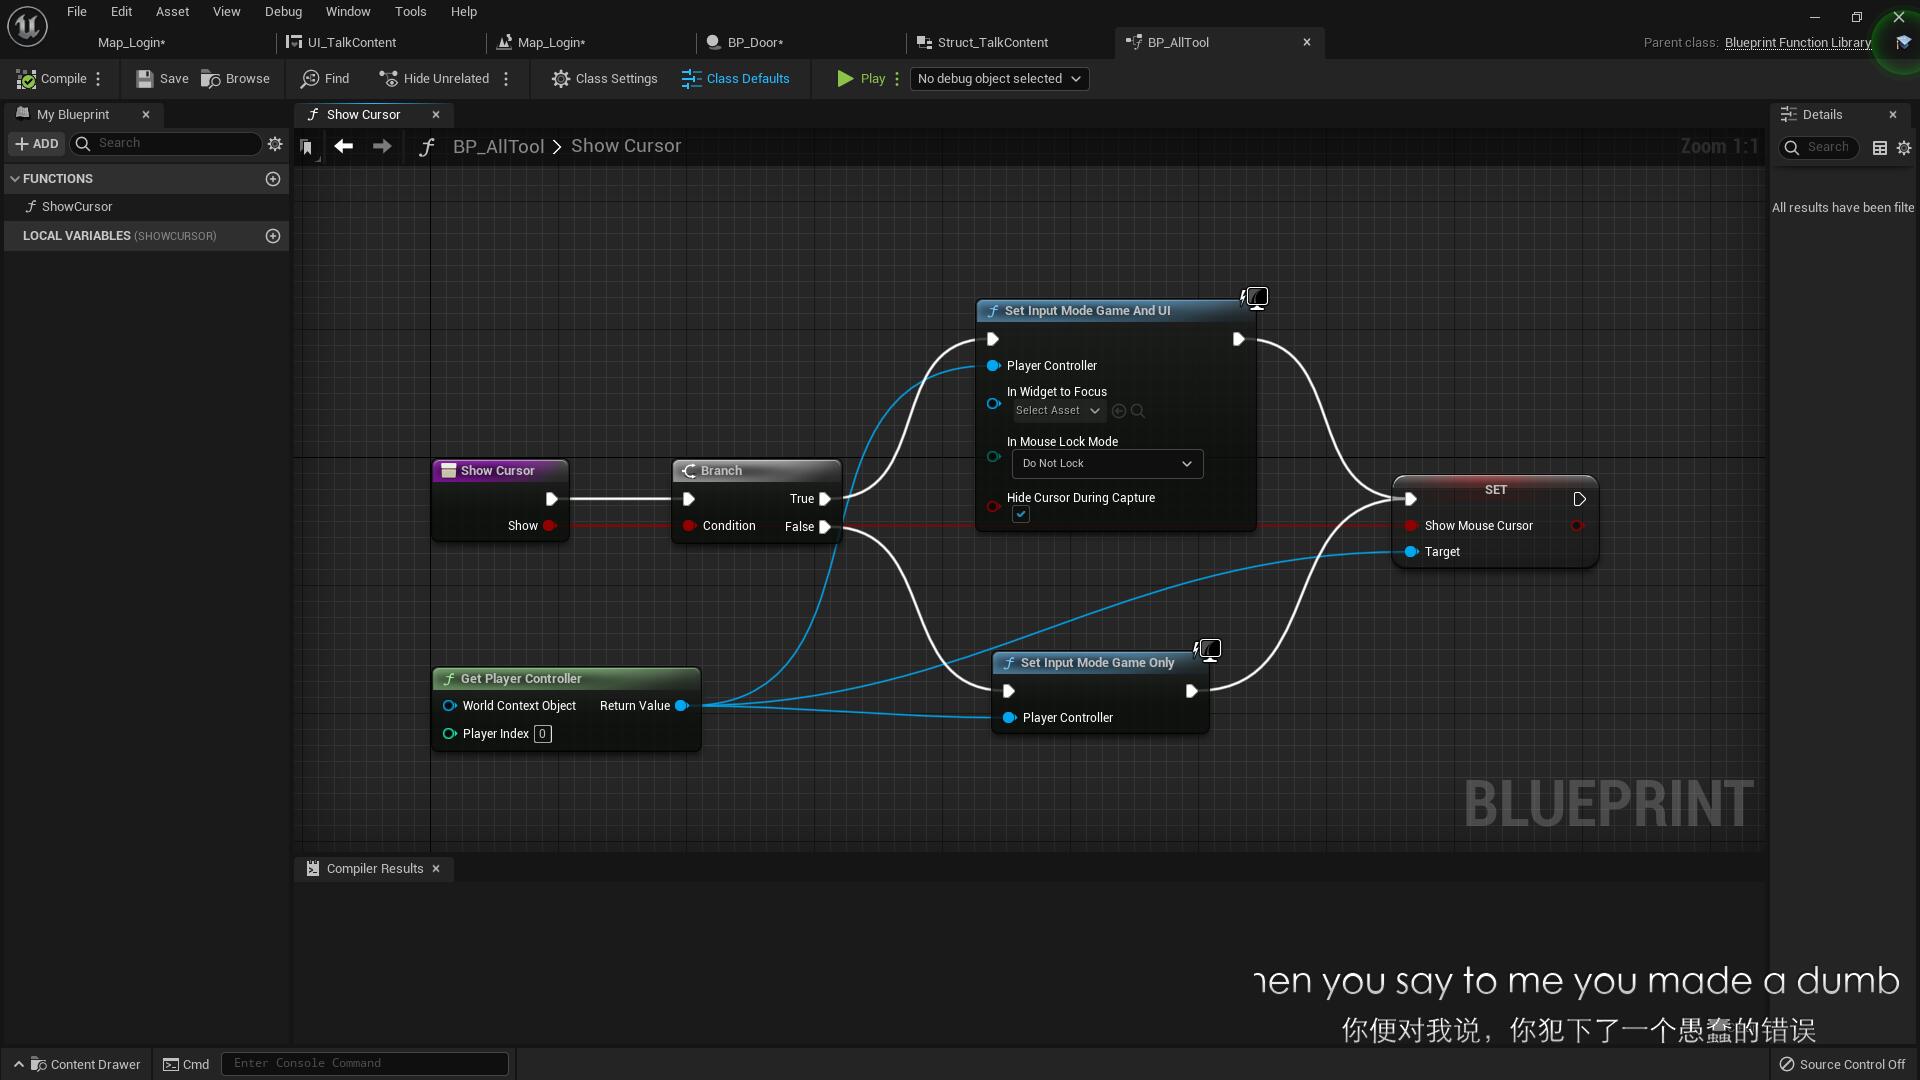Open Class Defaults
1920x1080 pixels.
point(736,79)
